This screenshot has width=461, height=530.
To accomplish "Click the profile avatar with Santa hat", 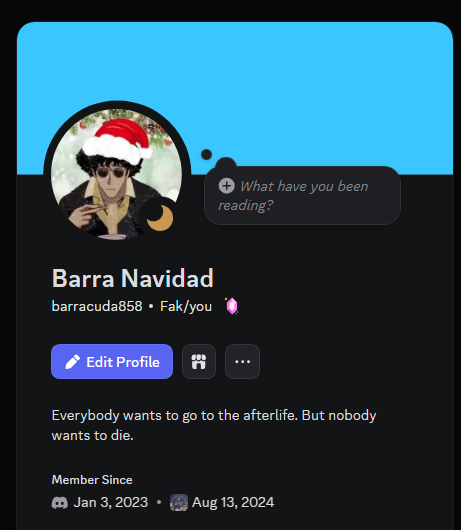I will point(117,174).
